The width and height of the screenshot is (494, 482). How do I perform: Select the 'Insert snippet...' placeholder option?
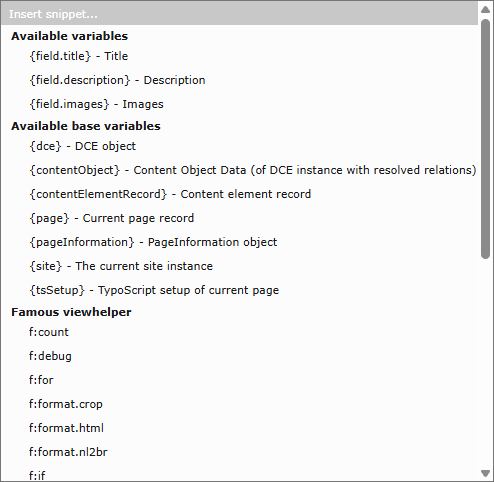point(239,14)
